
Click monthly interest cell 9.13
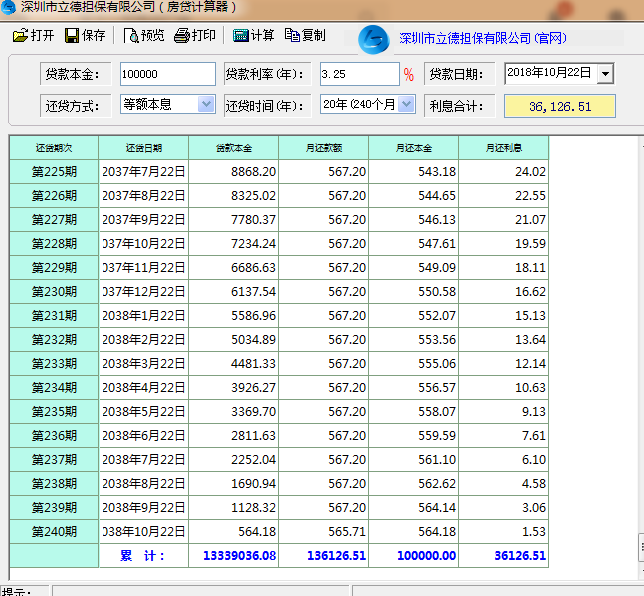504,412
